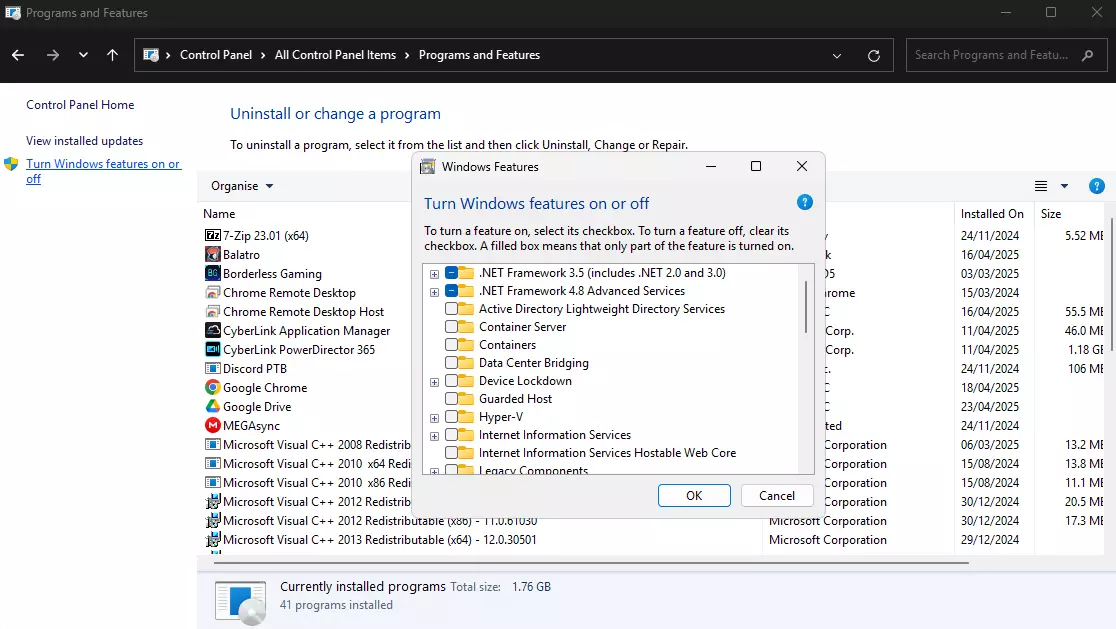The image size is (1116, 629).
Task: Sort by the Name column header
Action: point(219,213)
